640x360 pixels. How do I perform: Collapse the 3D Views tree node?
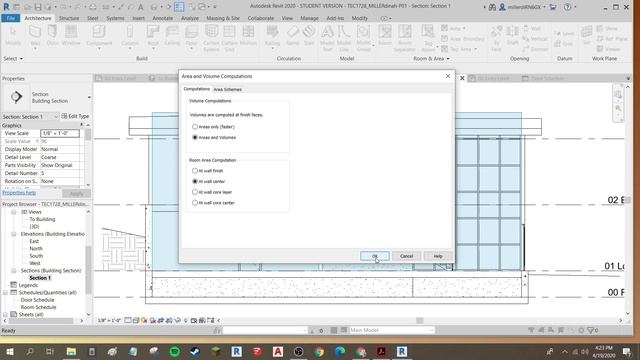(14, 212)
